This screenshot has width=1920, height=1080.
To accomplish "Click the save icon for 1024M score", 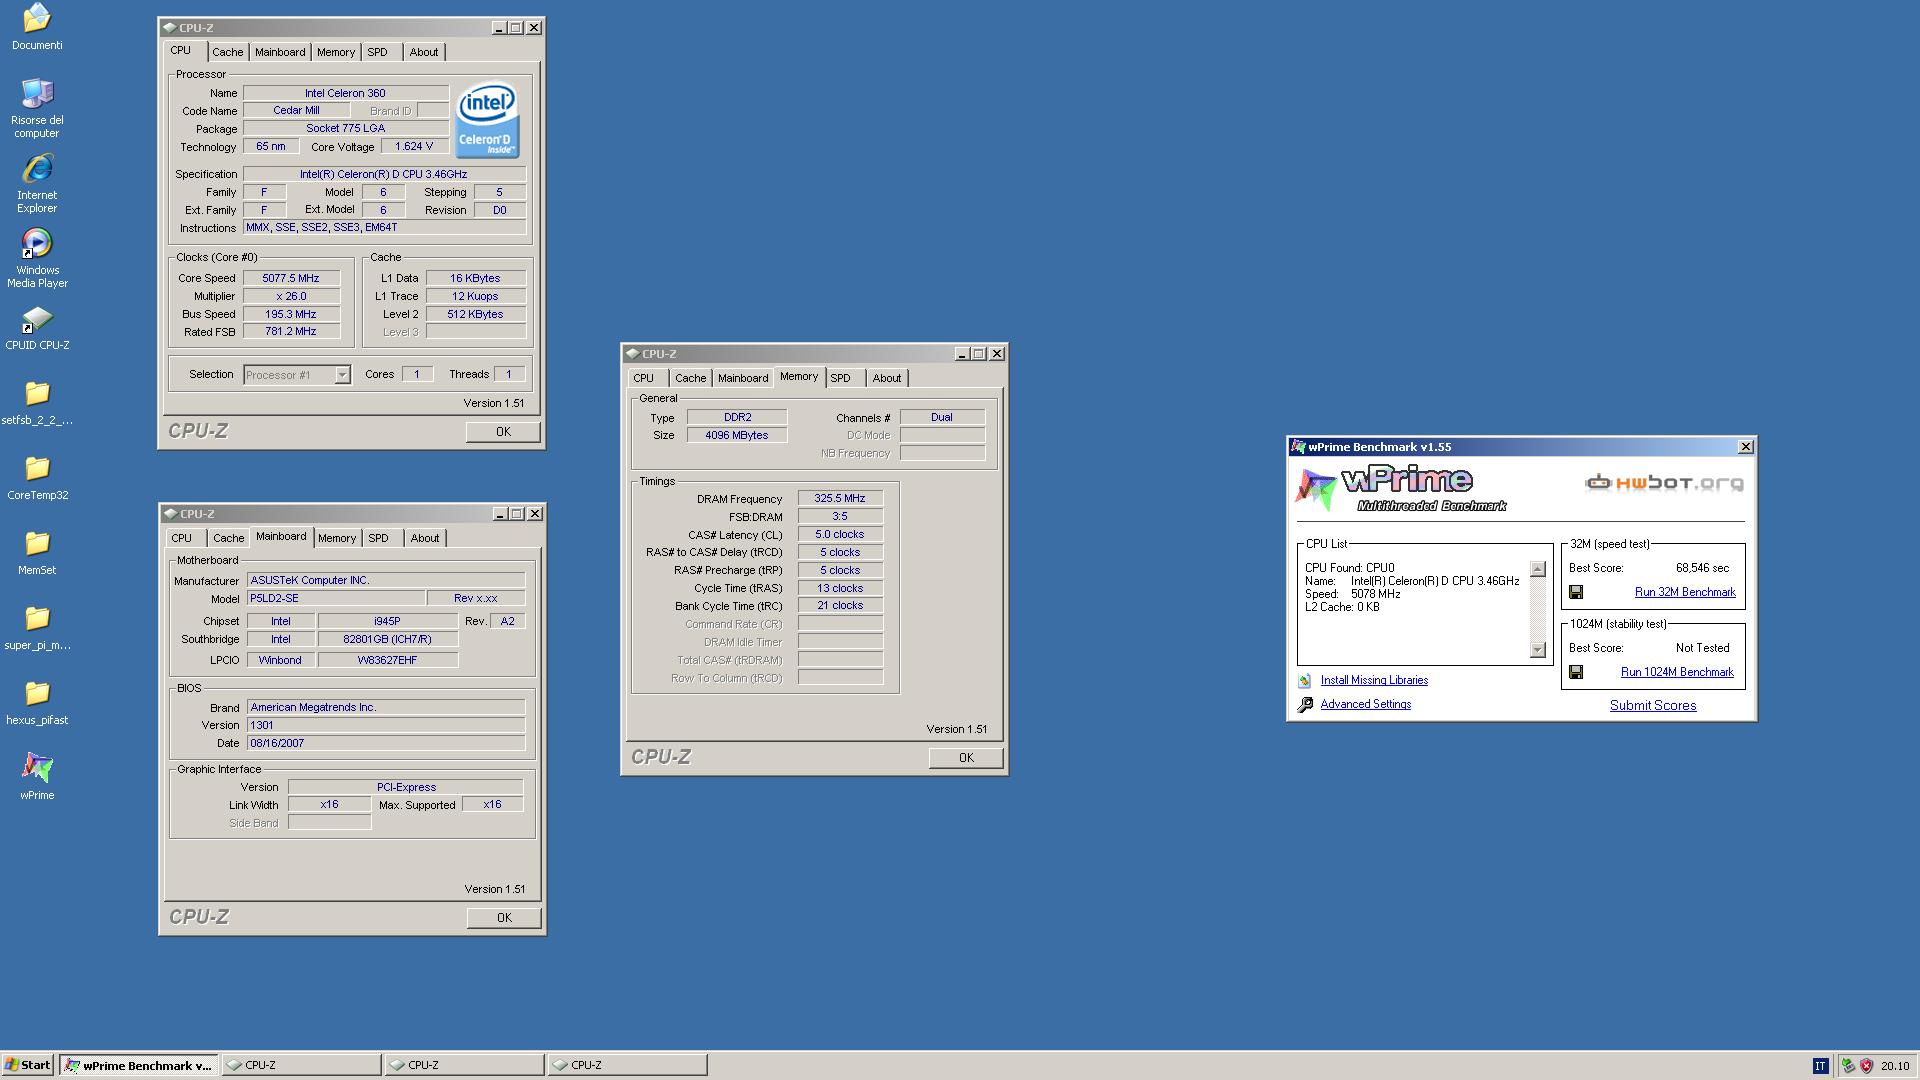I will (x=1576, y=672).
